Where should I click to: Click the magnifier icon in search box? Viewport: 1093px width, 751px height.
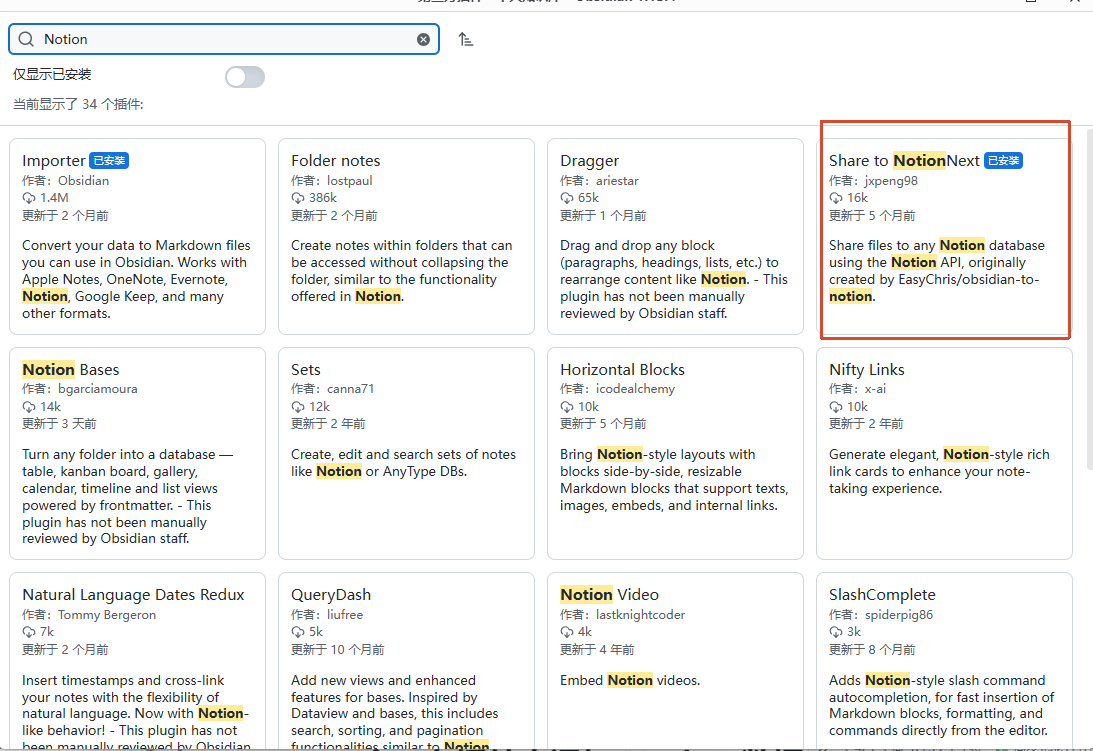point(26,39)
